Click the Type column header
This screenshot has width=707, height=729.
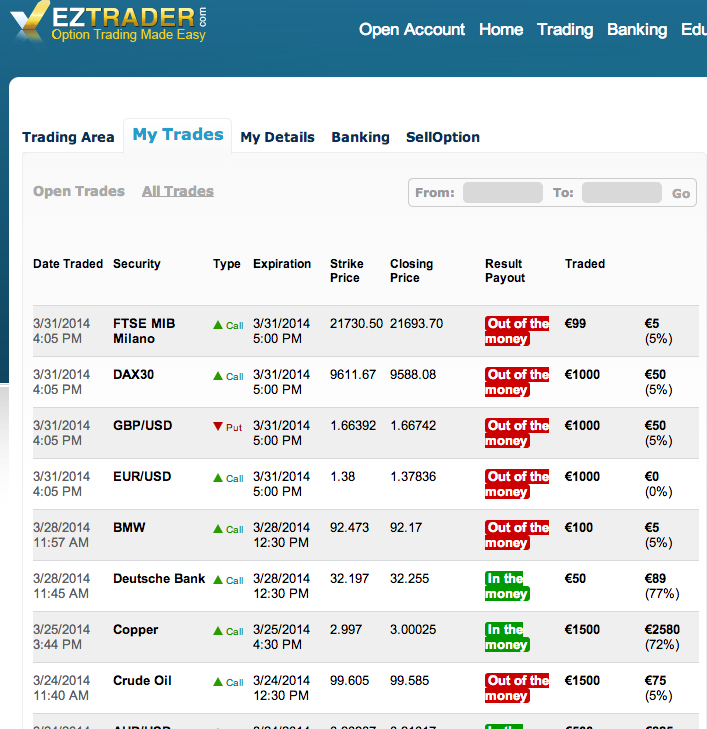tap(227, 264)
